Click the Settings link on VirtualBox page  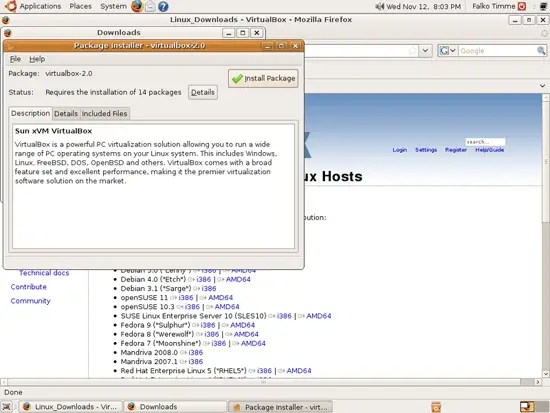pyautogui.click(x=426, y=150)
